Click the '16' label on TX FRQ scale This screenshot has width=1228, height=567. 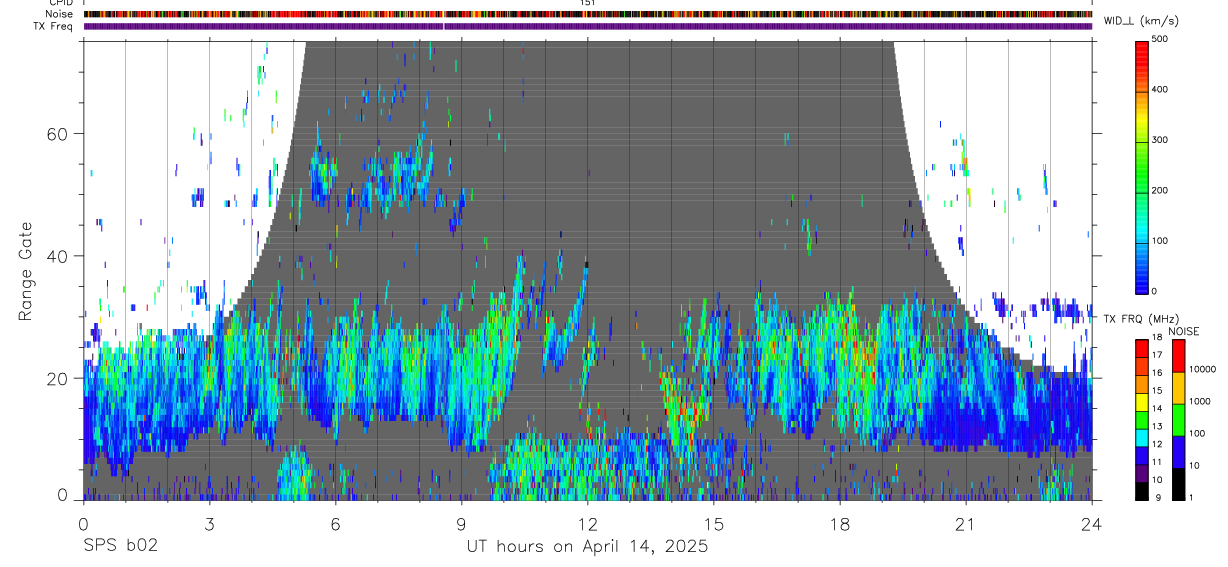point(1157,373)
